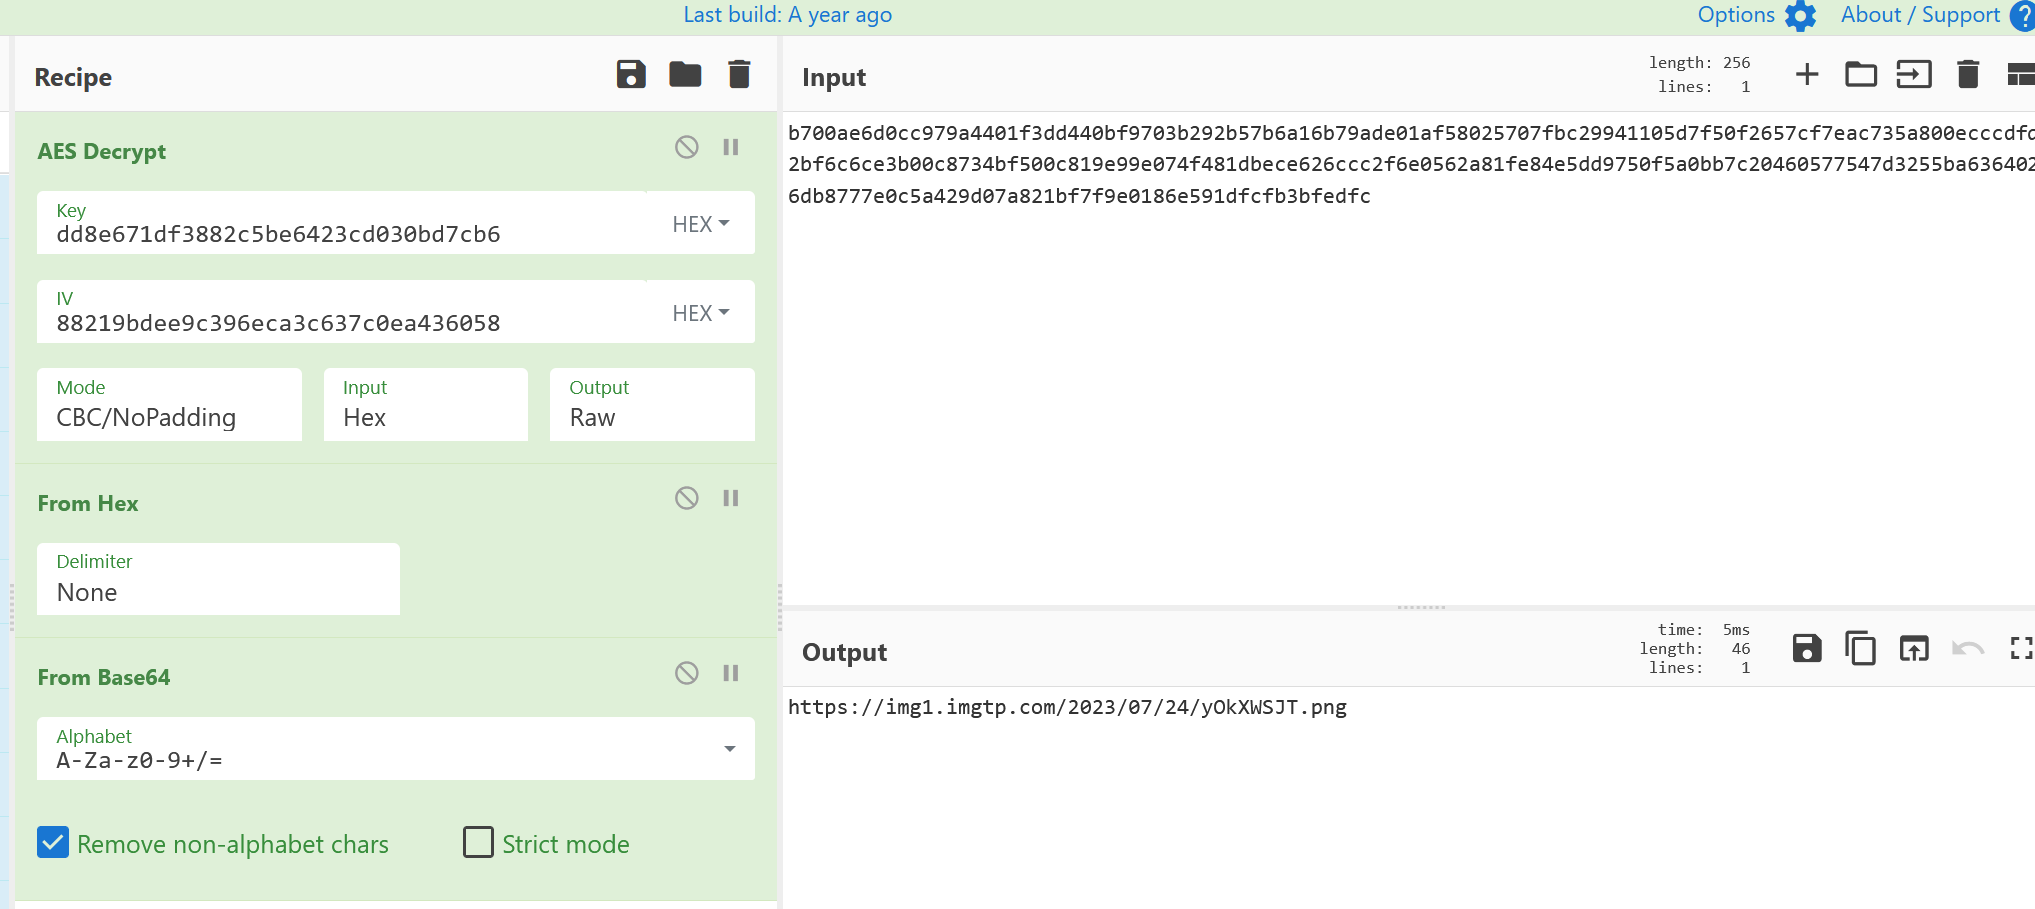
Task: Open the Options link
Action: coord(1736,15)
